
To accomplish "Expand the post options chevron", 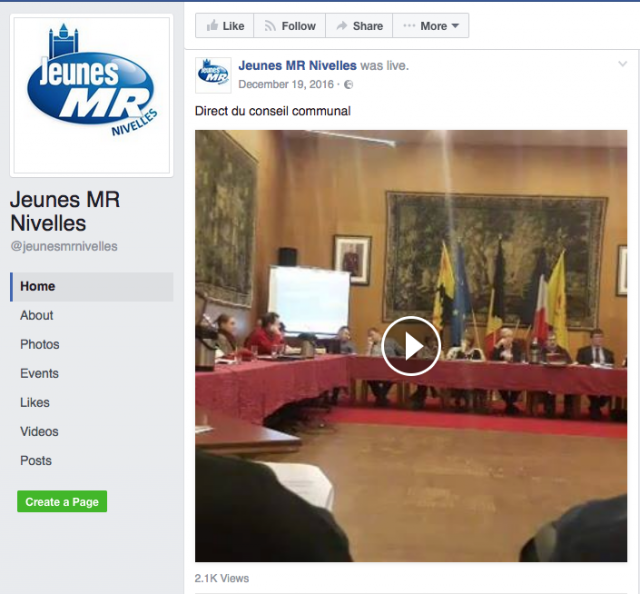I will pos(623,65).
